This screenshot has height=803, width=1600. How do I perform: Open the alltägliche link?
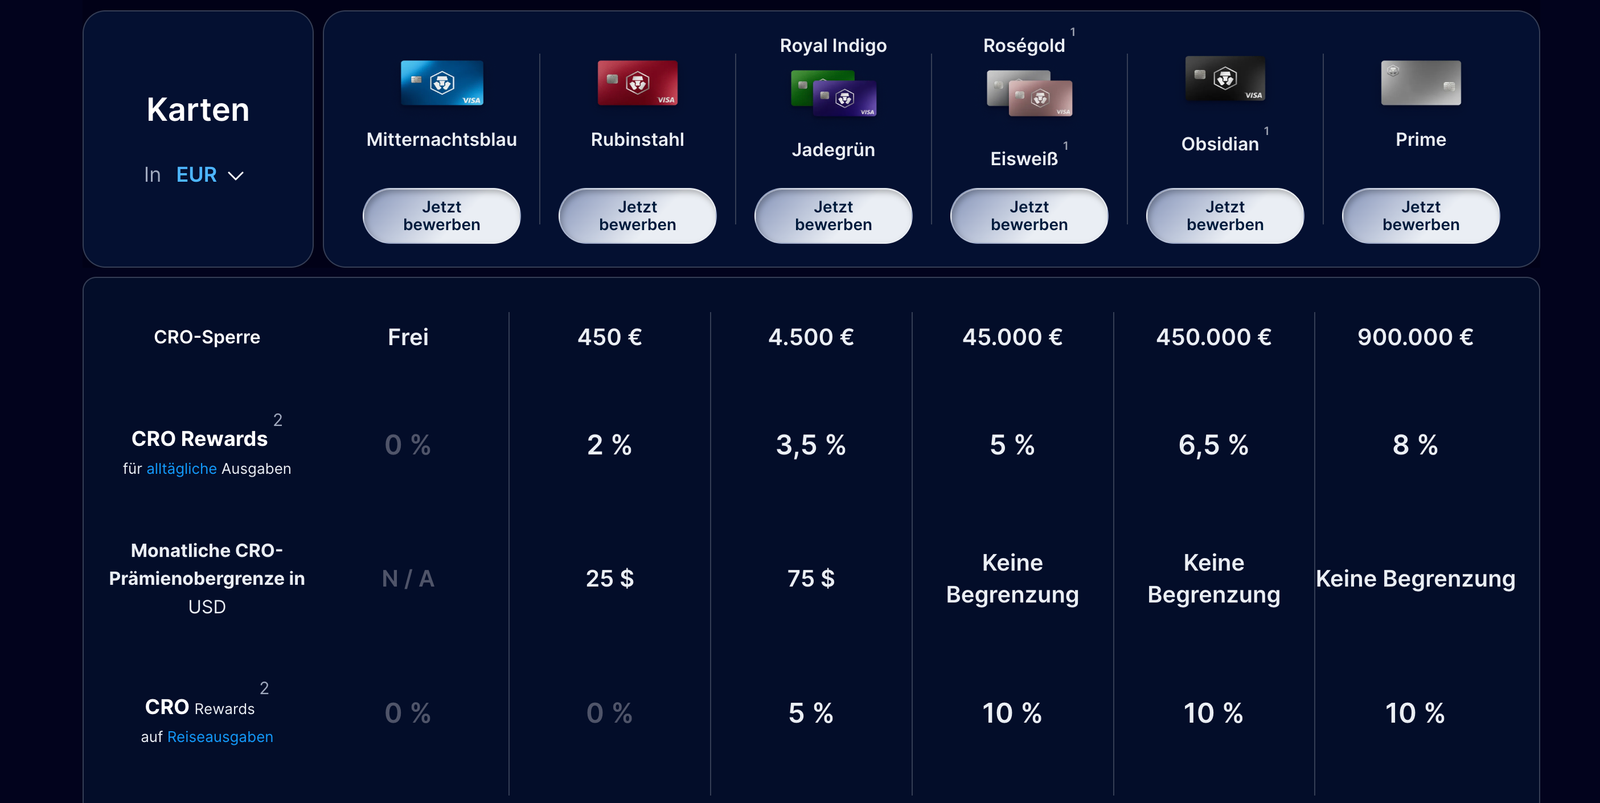tap(181, 469)
